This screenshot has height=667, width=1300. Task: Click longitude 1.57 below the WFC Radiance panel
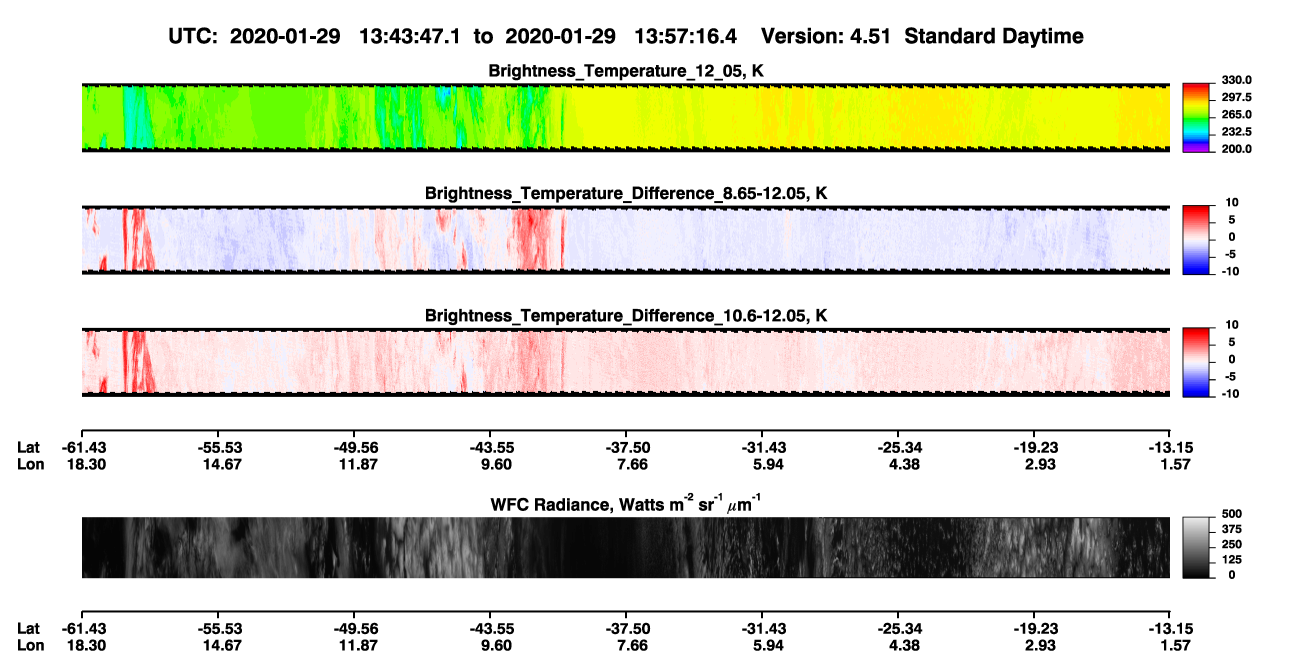click(x=1177, y=646)
